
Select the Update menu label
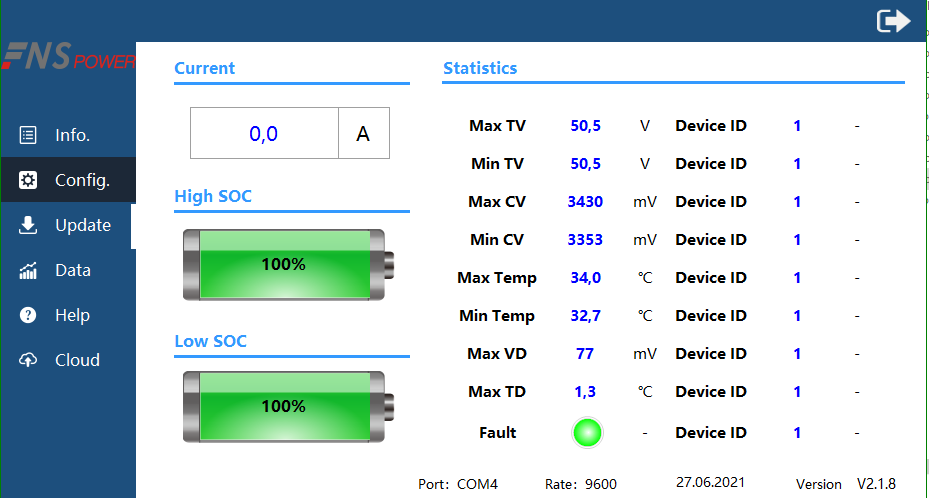click(x=83, y=225)
